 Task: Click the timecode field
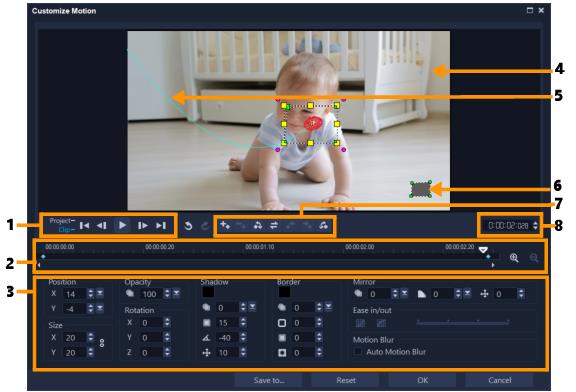(x=508, y=225)
